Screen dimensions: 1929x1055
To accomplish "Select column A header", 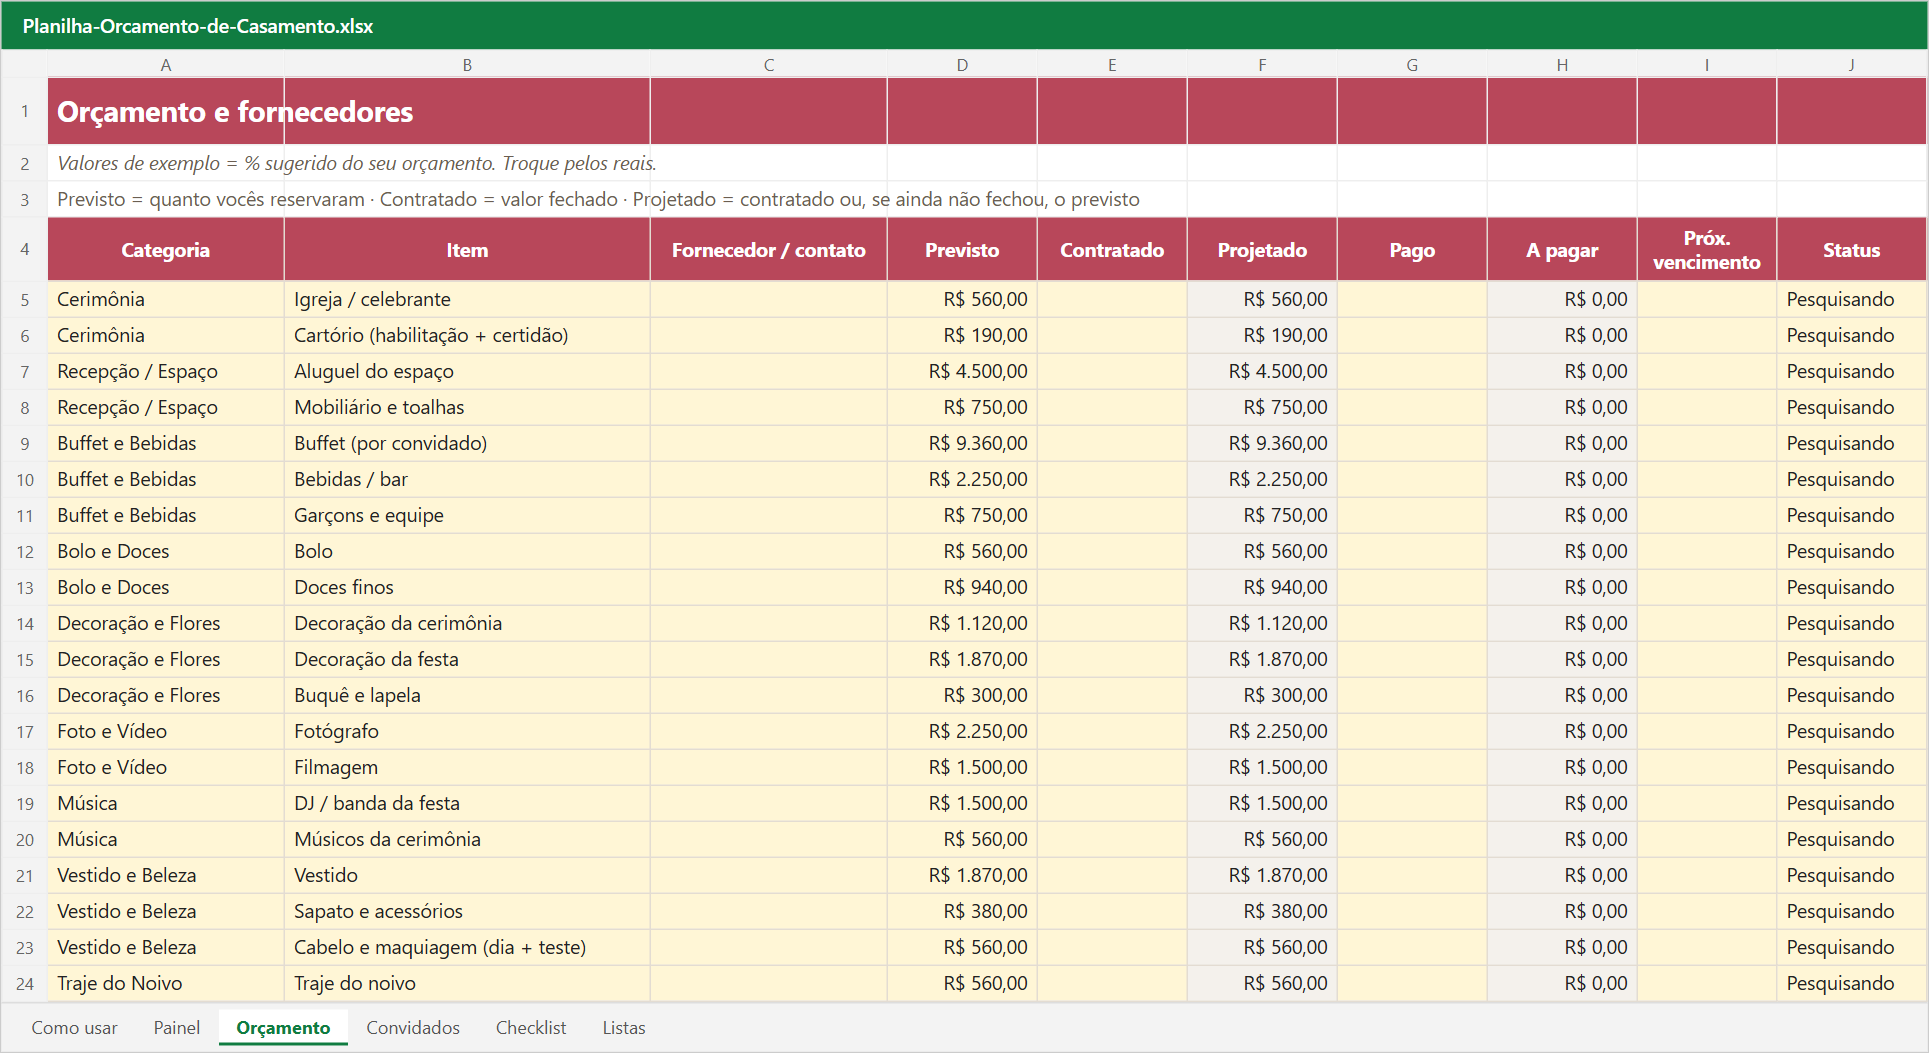I will (x=166, y=65).
